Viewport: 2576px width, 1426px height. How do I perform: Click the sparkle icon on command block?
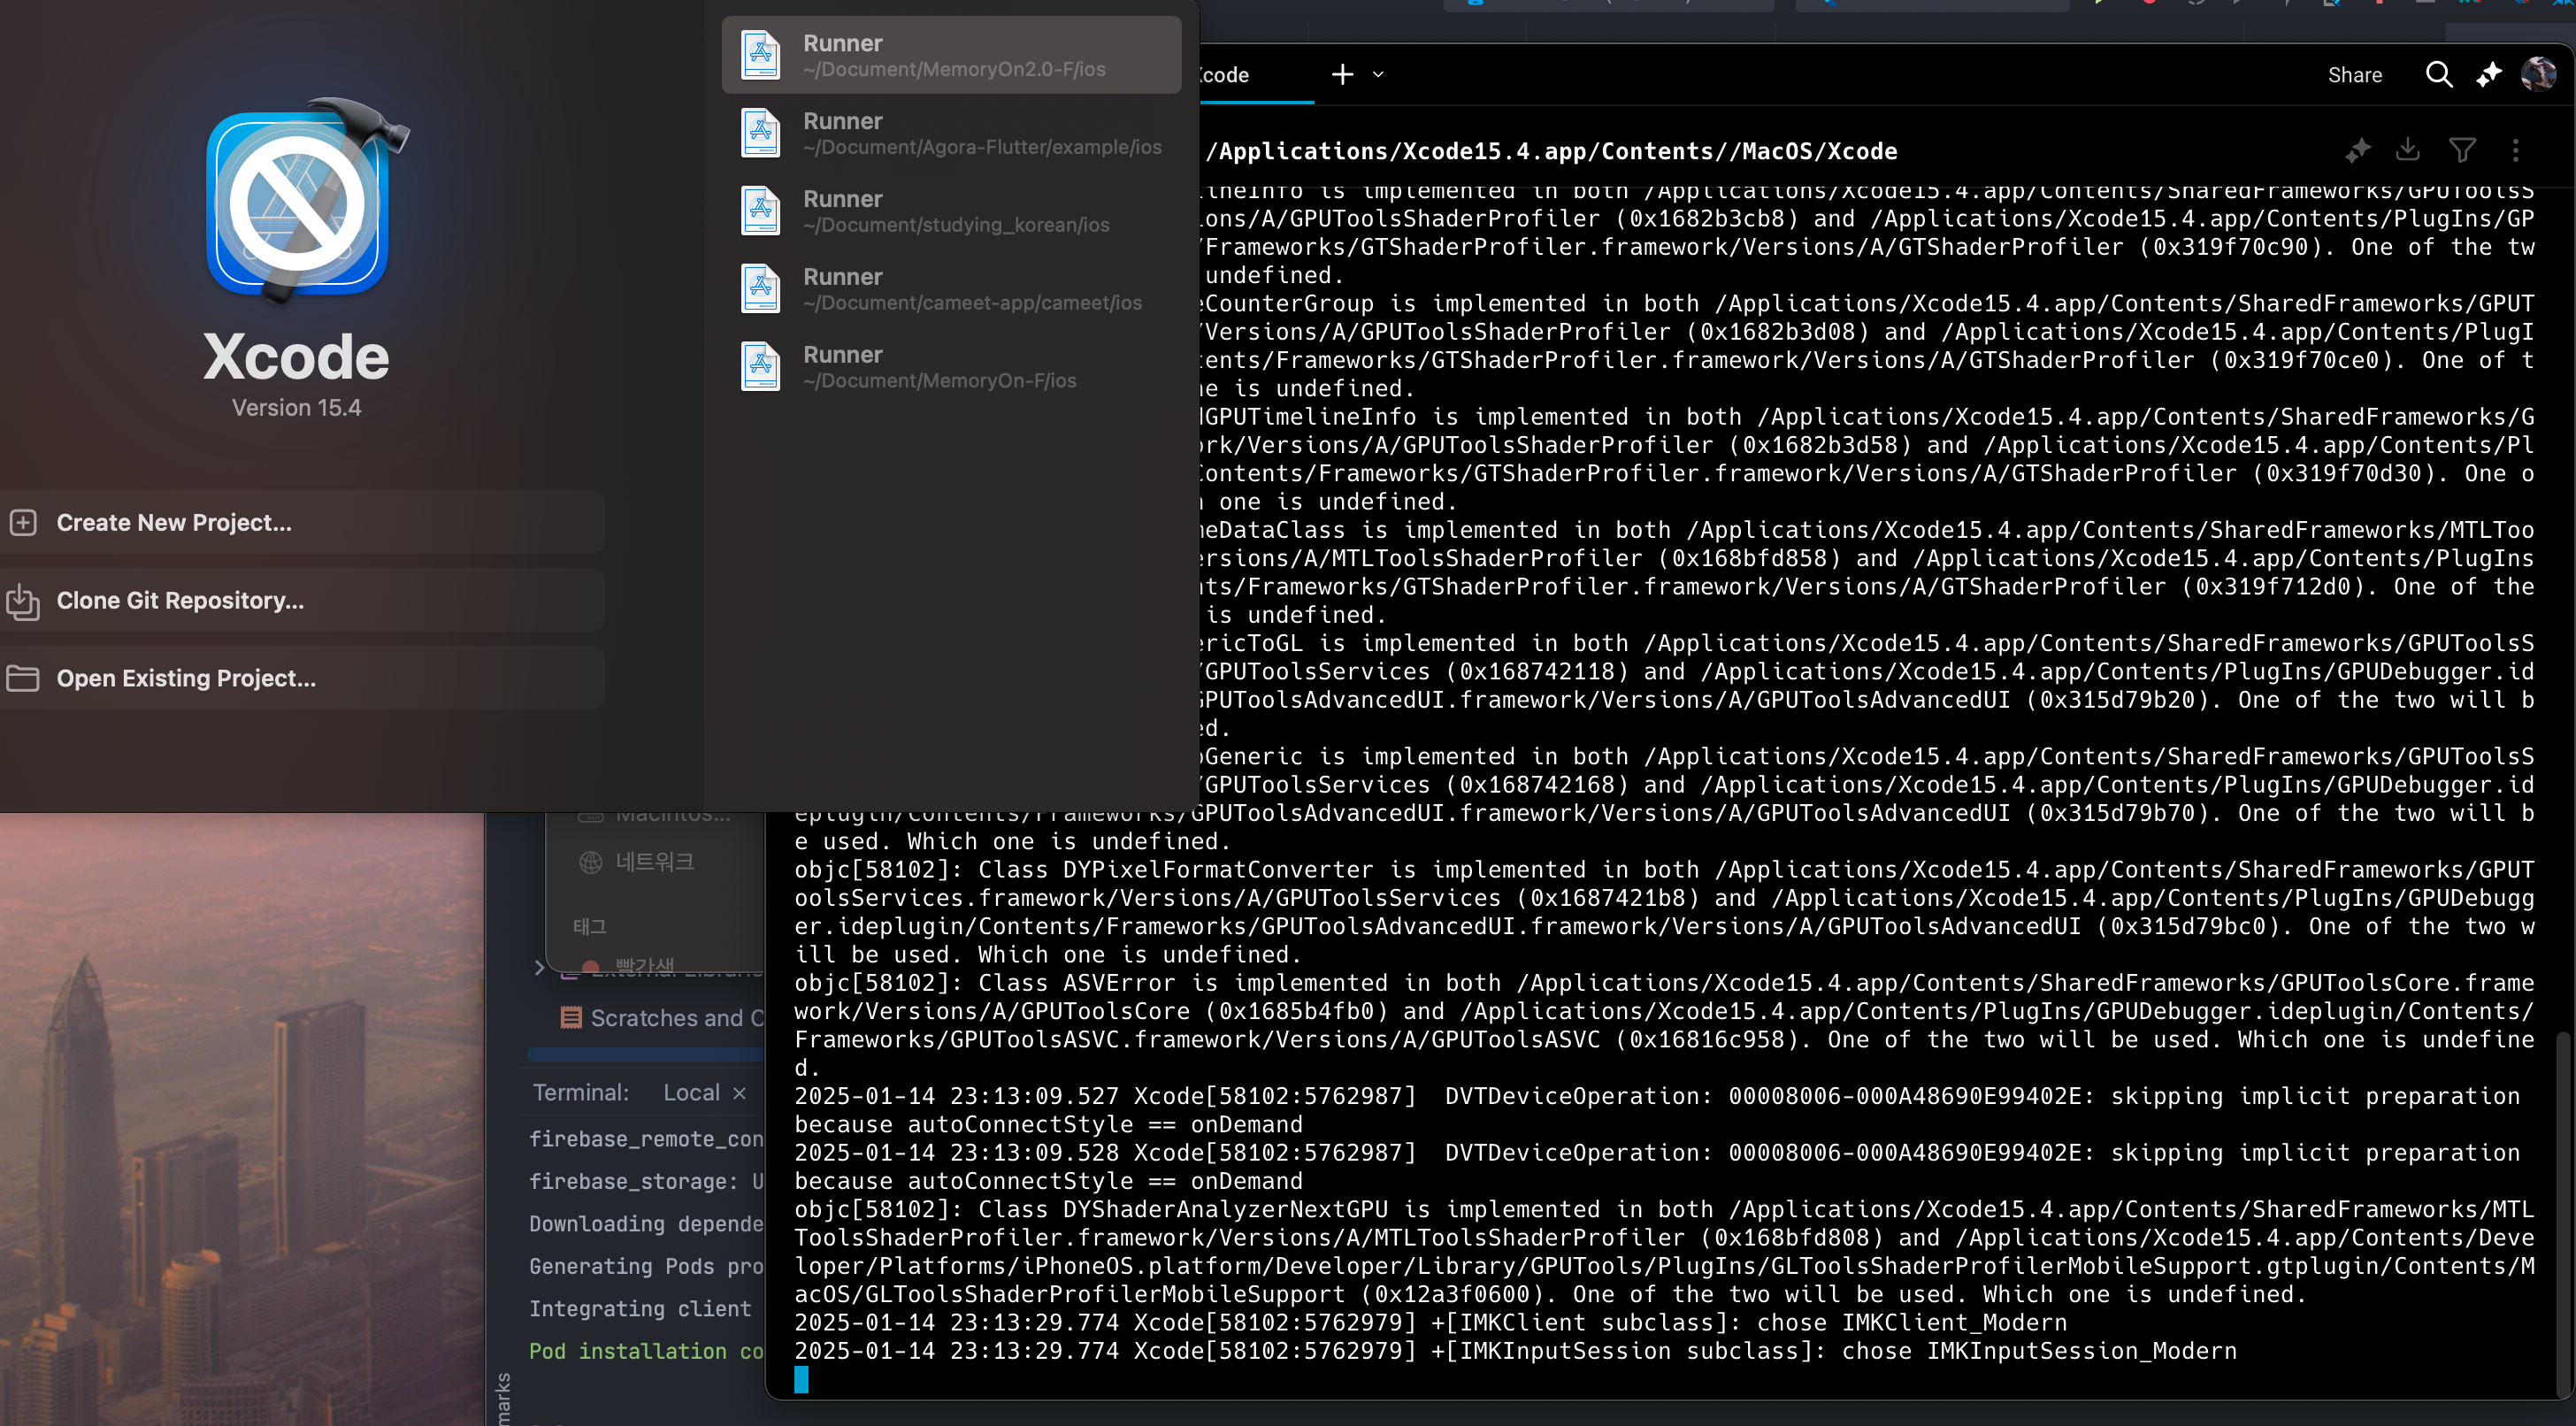pyautogui.click(x=2358, y=151)
